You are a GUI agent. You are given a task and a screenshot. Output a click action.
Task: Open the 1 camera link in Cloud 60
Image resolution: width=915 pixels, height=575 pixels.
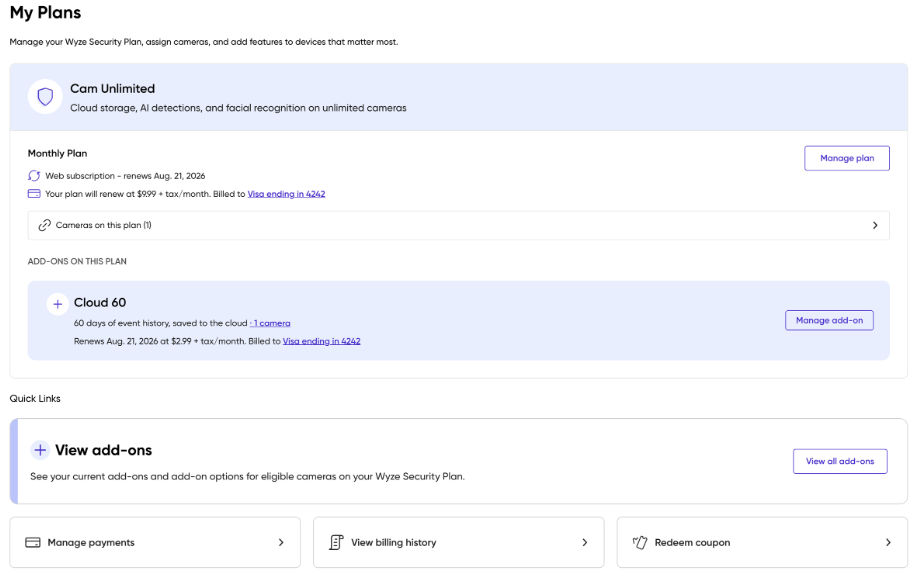click(x=270, y=323)
